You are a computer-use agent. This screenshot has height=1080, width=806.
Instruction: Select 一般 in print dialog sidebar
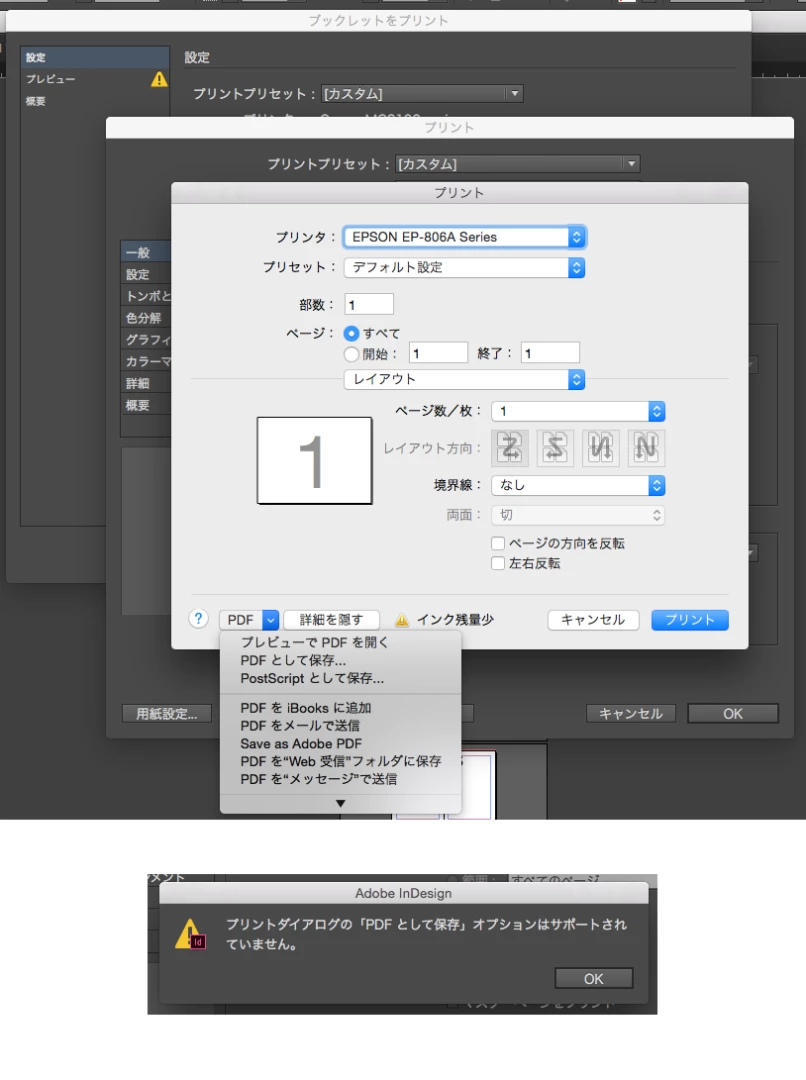146,253
